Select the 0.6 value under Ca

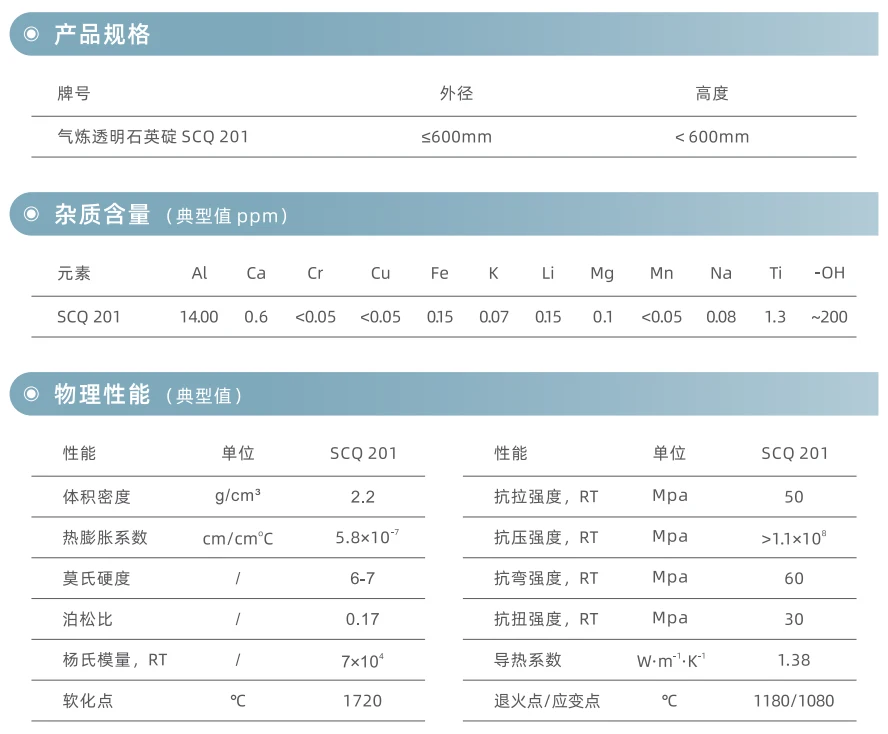point(256,317)
